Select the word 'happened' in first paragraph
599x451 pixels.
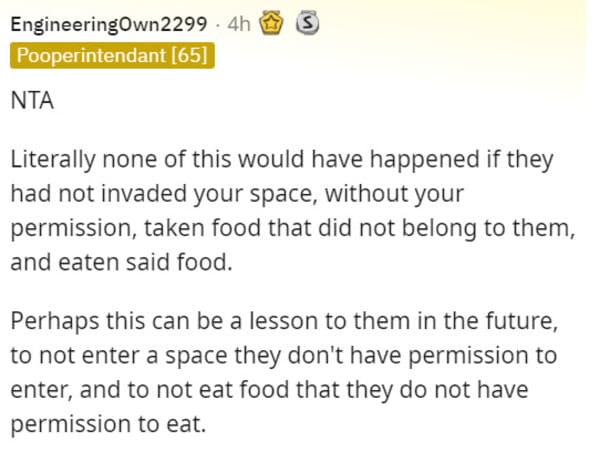(x=424, y=160)
